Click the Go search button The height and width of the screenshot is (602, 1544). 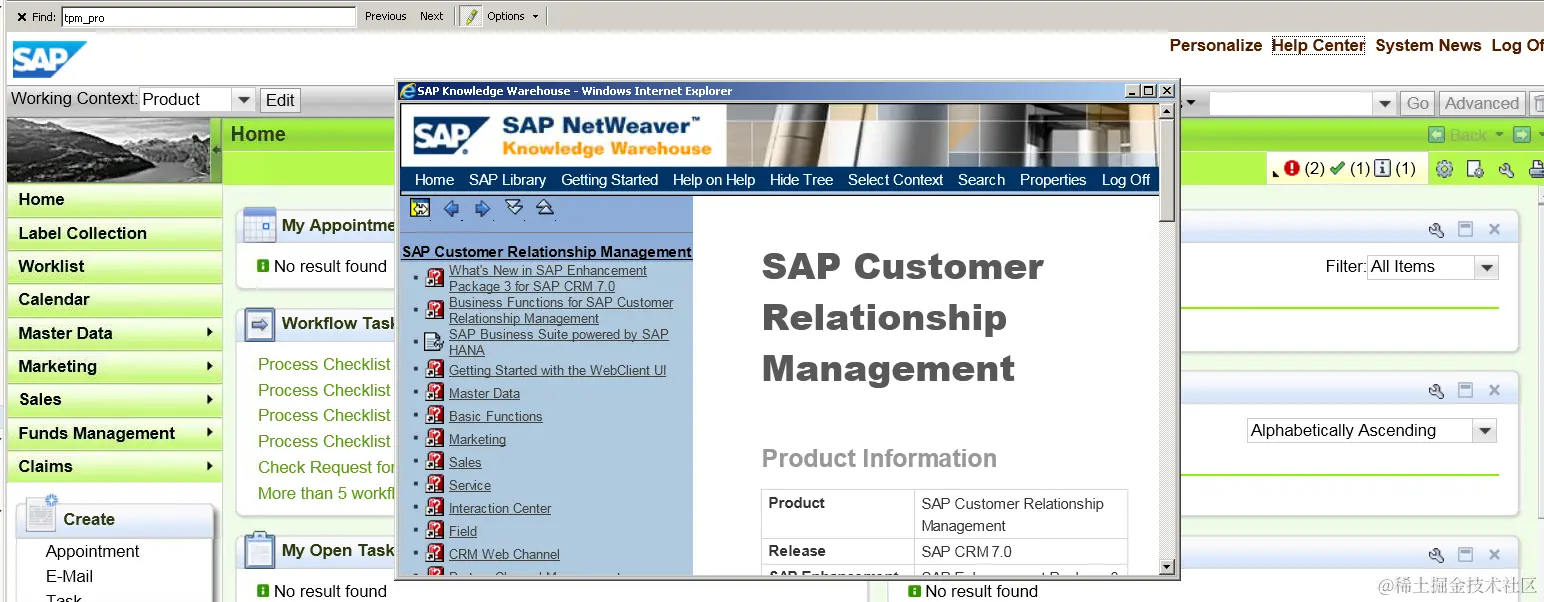pos(1418,103)
